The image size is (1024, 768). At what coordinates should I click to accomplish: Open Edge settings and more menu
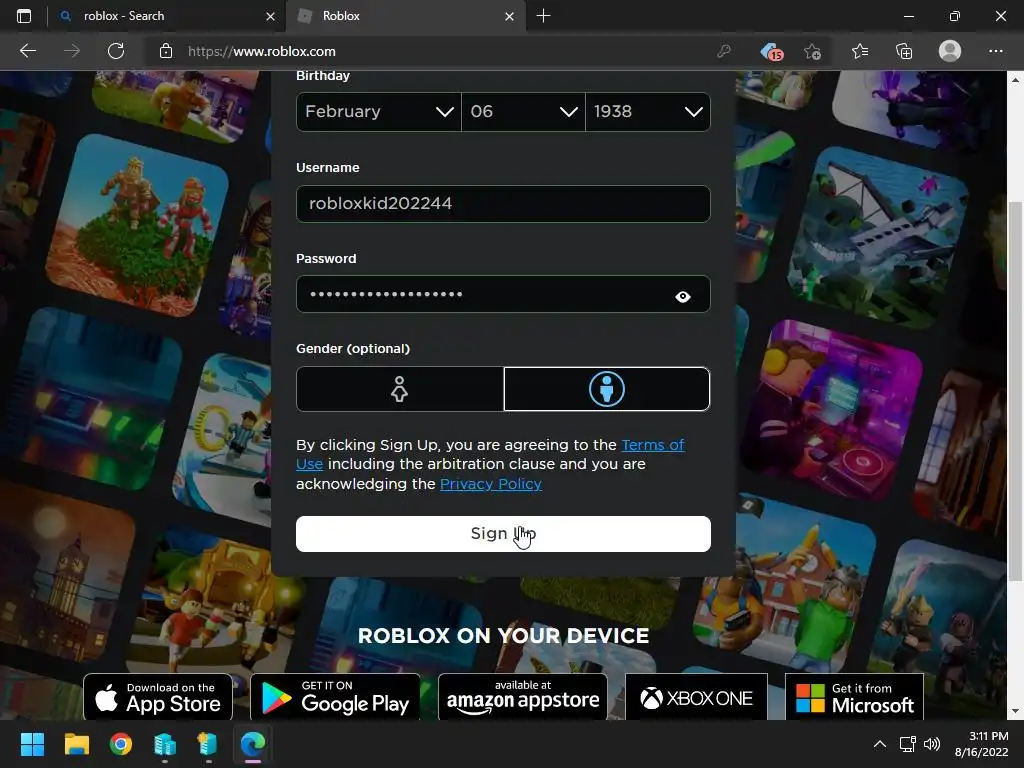[x=996, y=51]
